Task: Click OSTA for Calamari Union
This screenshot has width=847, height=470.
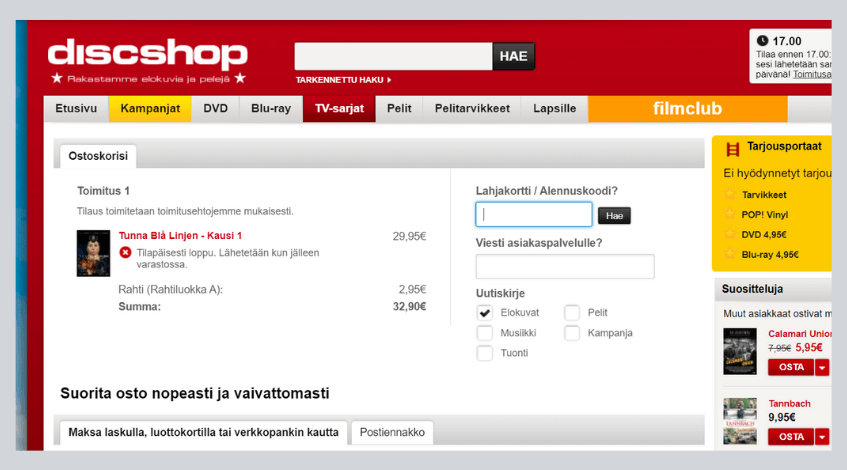Action: [791, 367]
